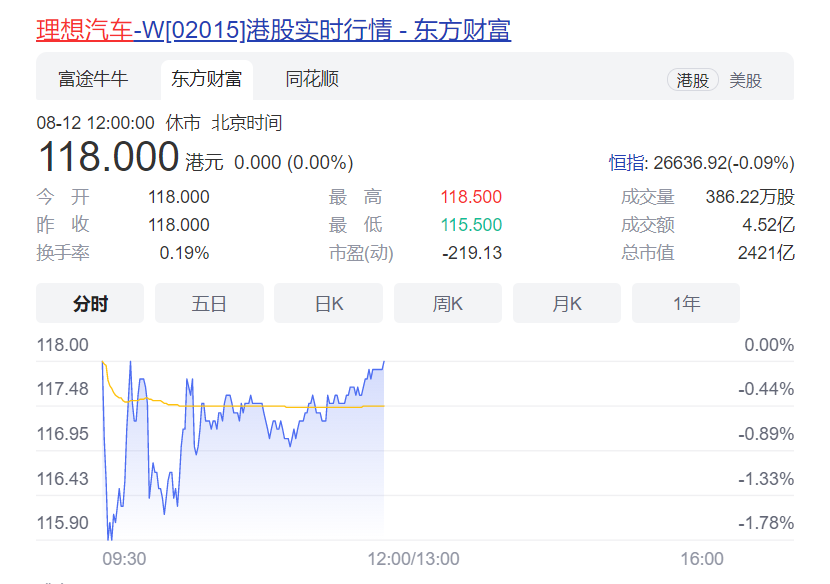
Task: Show the 五日 five-day chart
Action: pyautogui.click(x=209, y=303)
